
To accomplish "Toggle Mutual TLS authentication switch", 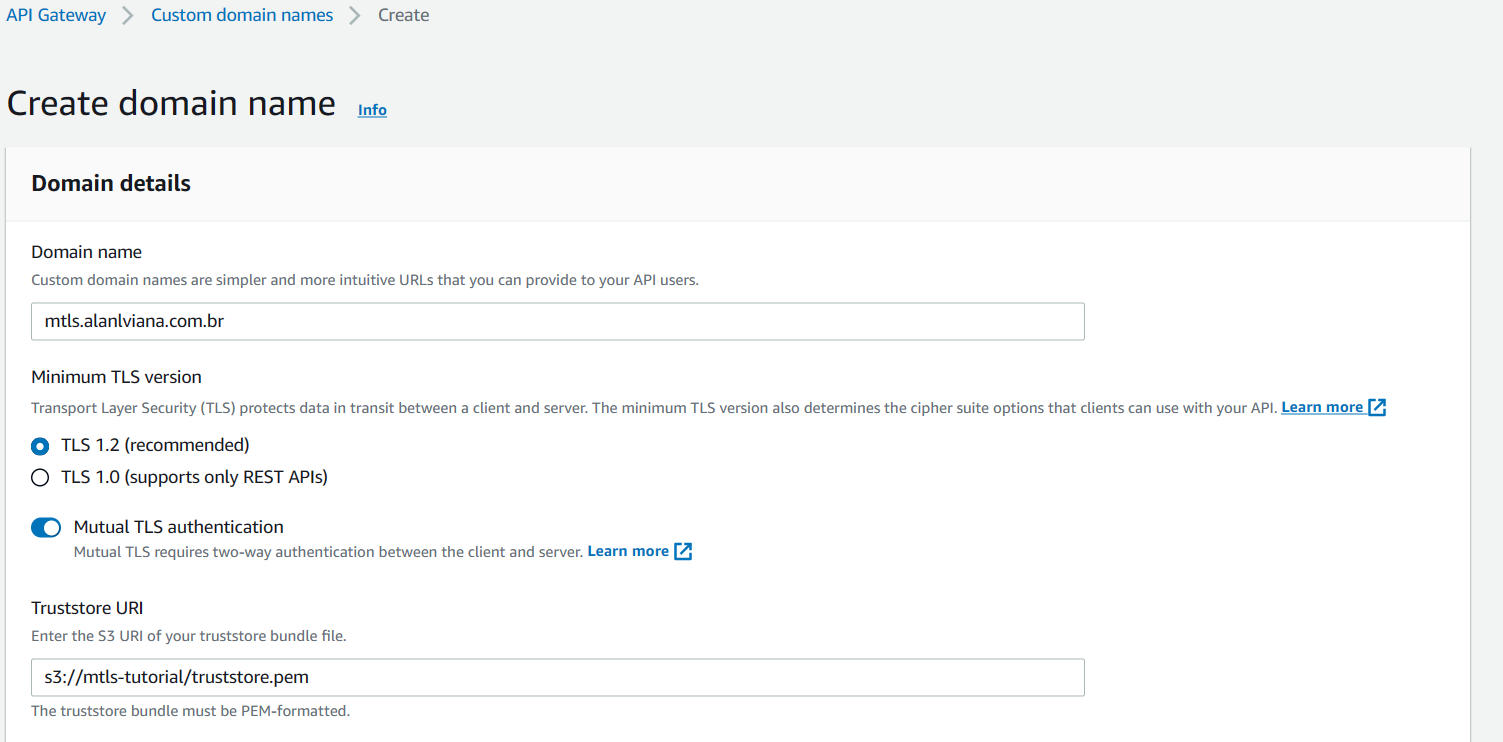I will pos(46,527).
